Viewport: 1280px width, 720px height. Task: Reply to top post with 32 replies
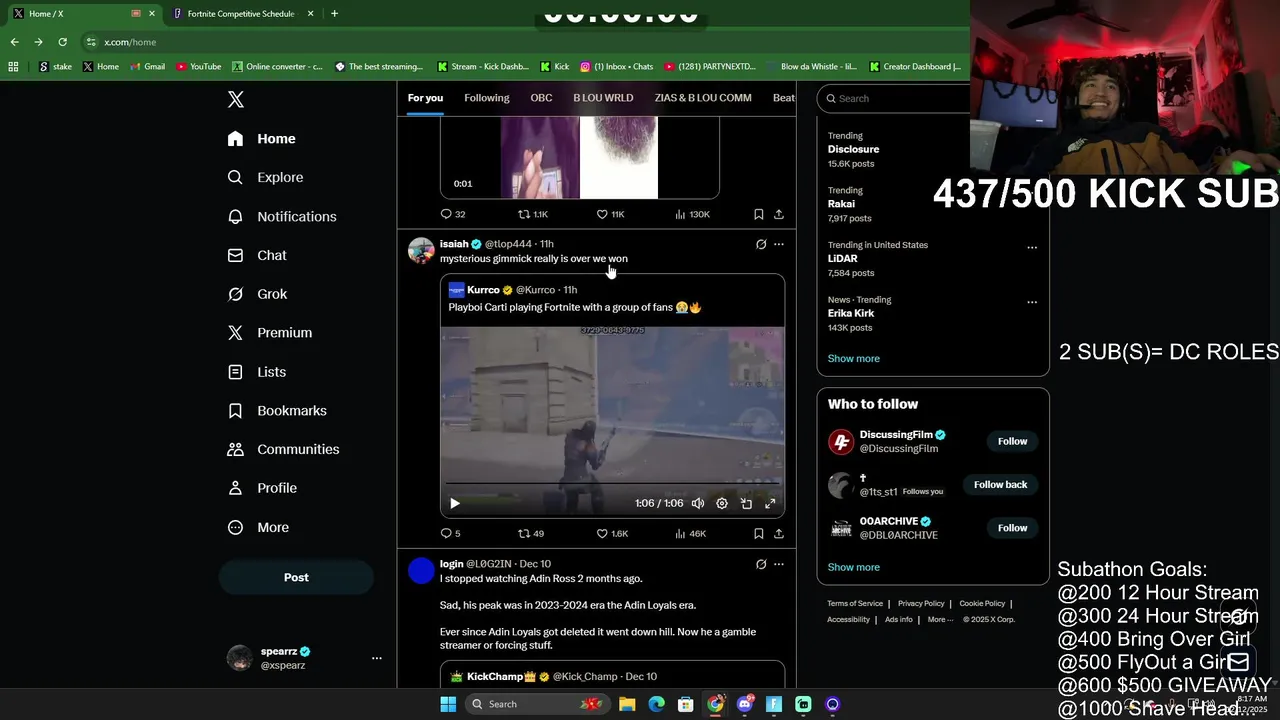(453, 214)
